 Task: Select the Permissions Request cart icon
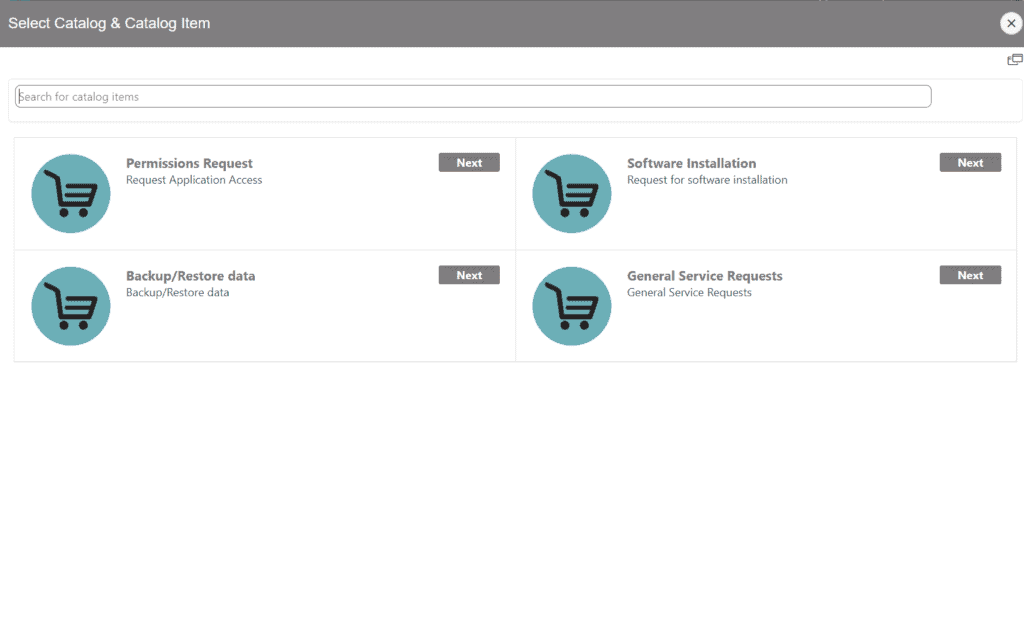(x=70, y=193)
